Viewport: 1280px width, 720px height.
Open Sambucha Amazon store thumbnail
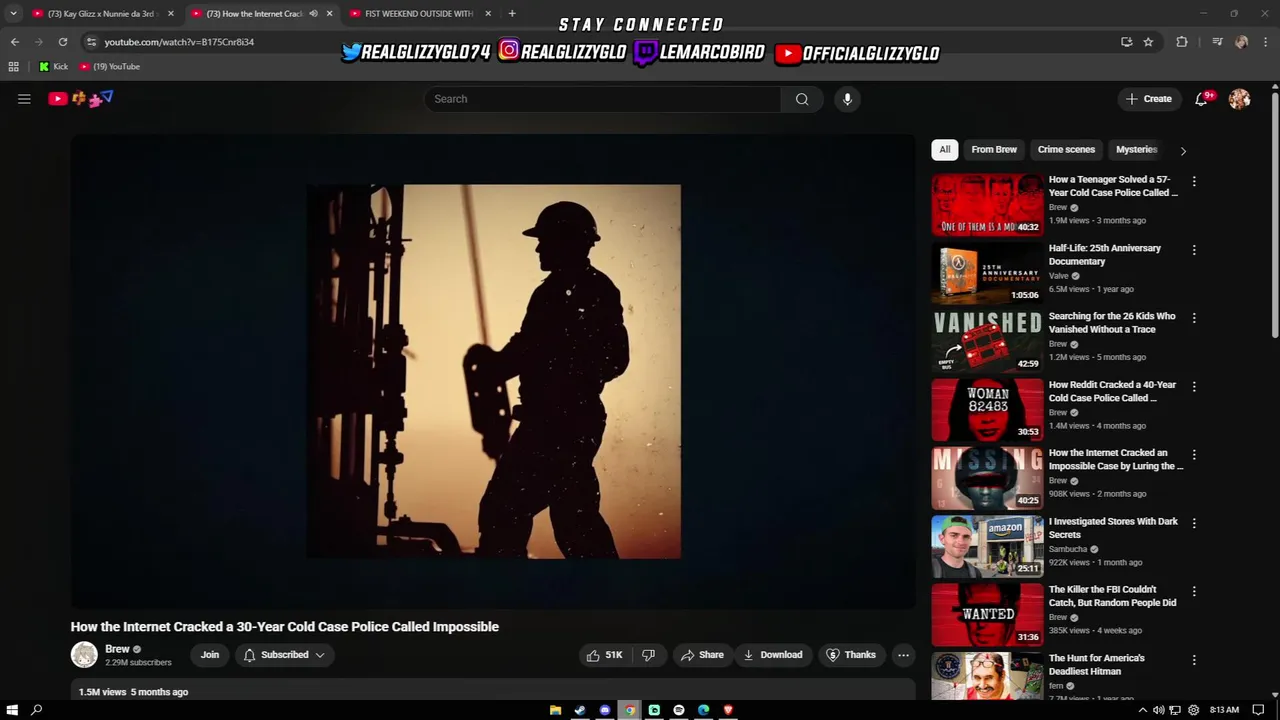[x=987, y=546]
